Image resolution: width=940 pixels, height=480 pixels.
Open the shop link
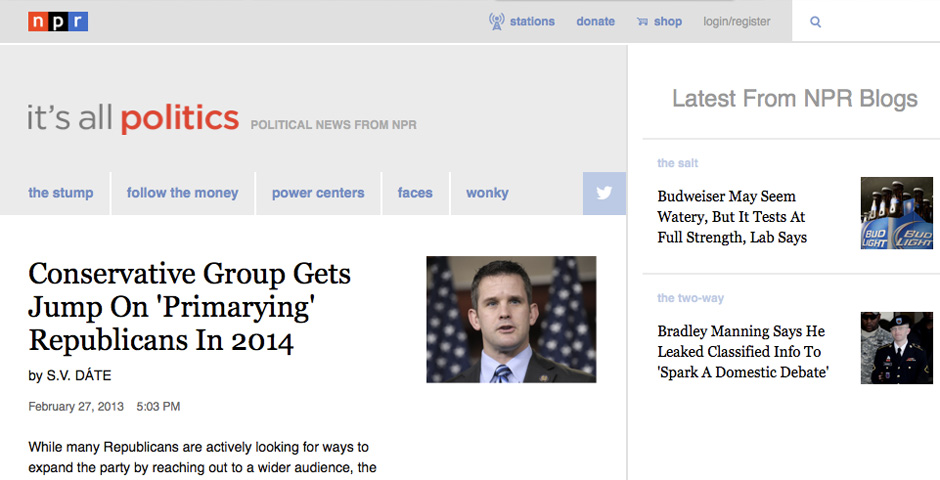(x=668, y=22)
